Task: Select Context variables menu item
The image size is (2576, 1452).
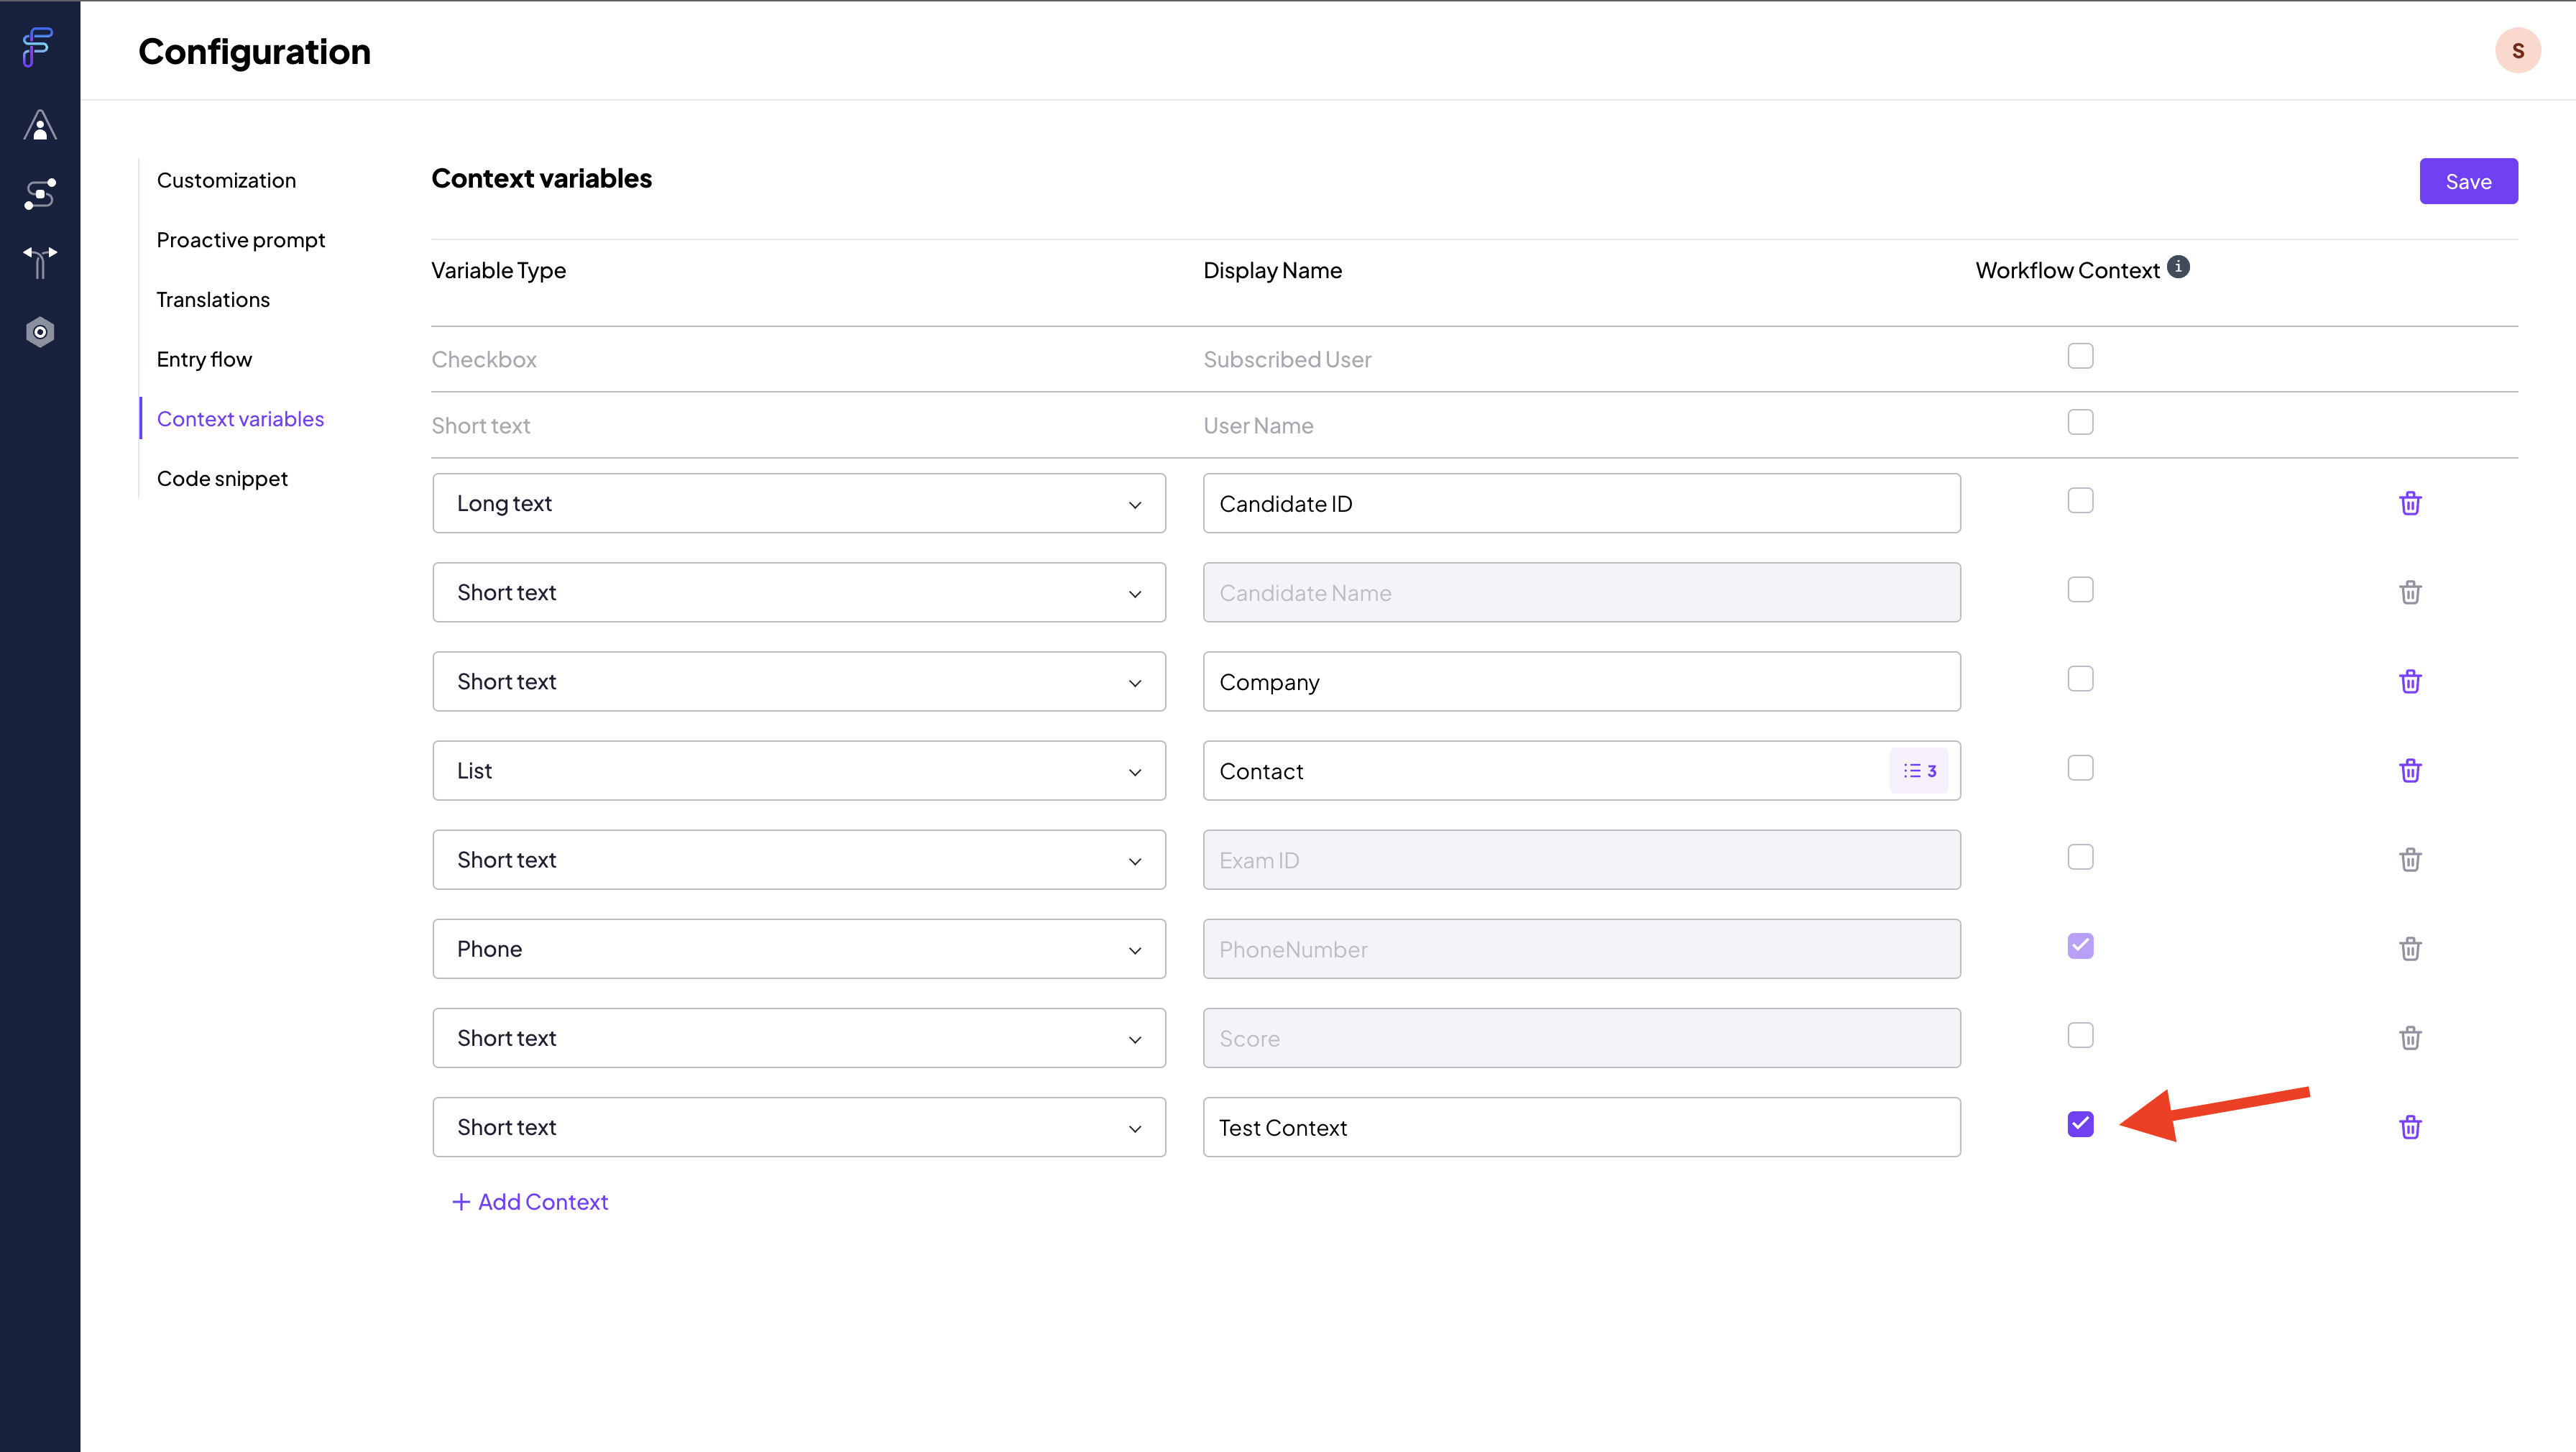Action: [x=240, y=418]
